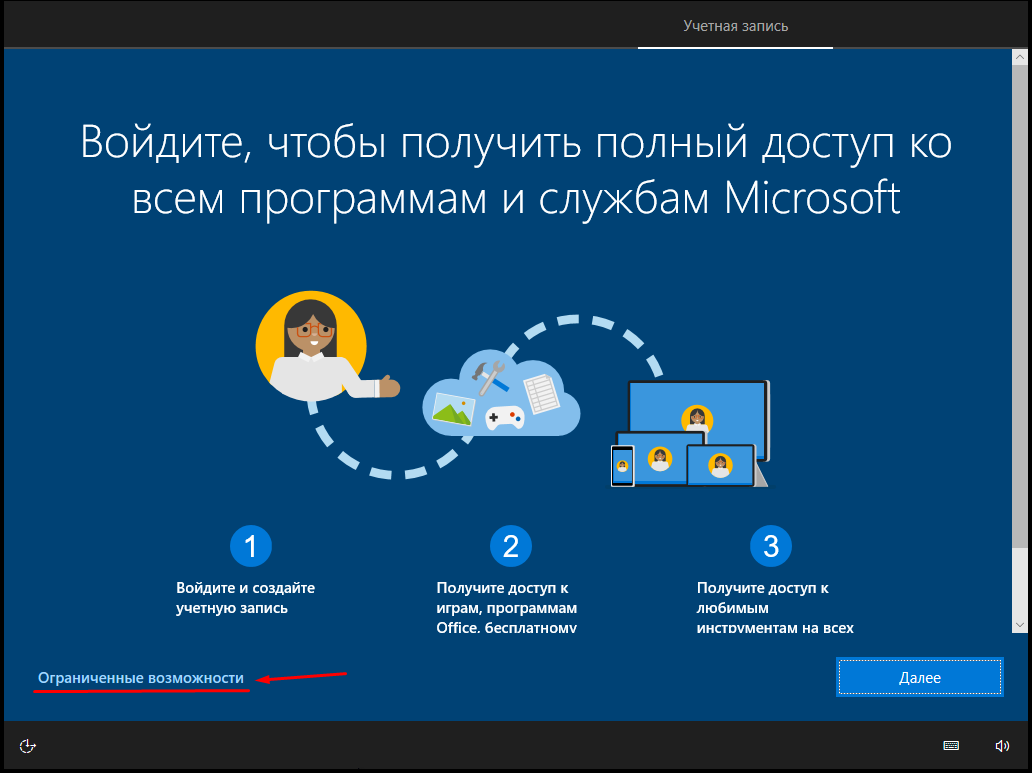Click the vertical scrollbar thumb
The height and width of the screenshot is (773, 1032).
pos(1019,306)
